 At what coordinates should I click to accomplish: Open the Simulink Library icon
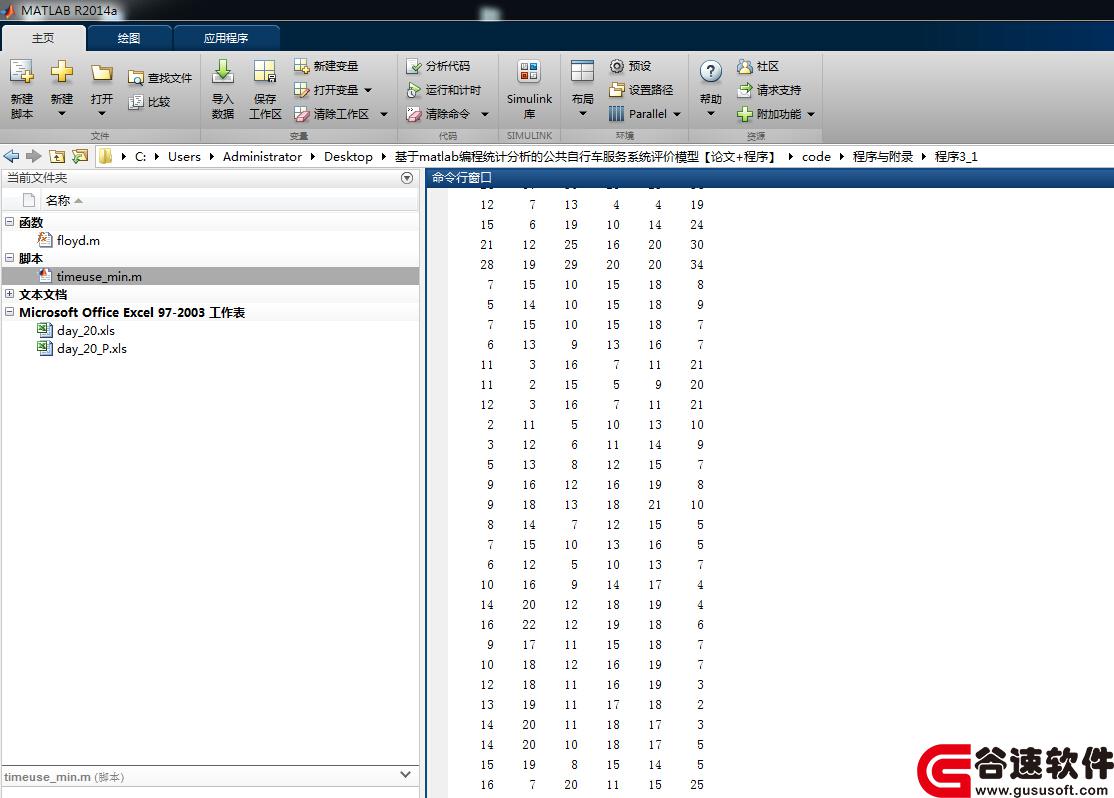click(x=529, y=72)
